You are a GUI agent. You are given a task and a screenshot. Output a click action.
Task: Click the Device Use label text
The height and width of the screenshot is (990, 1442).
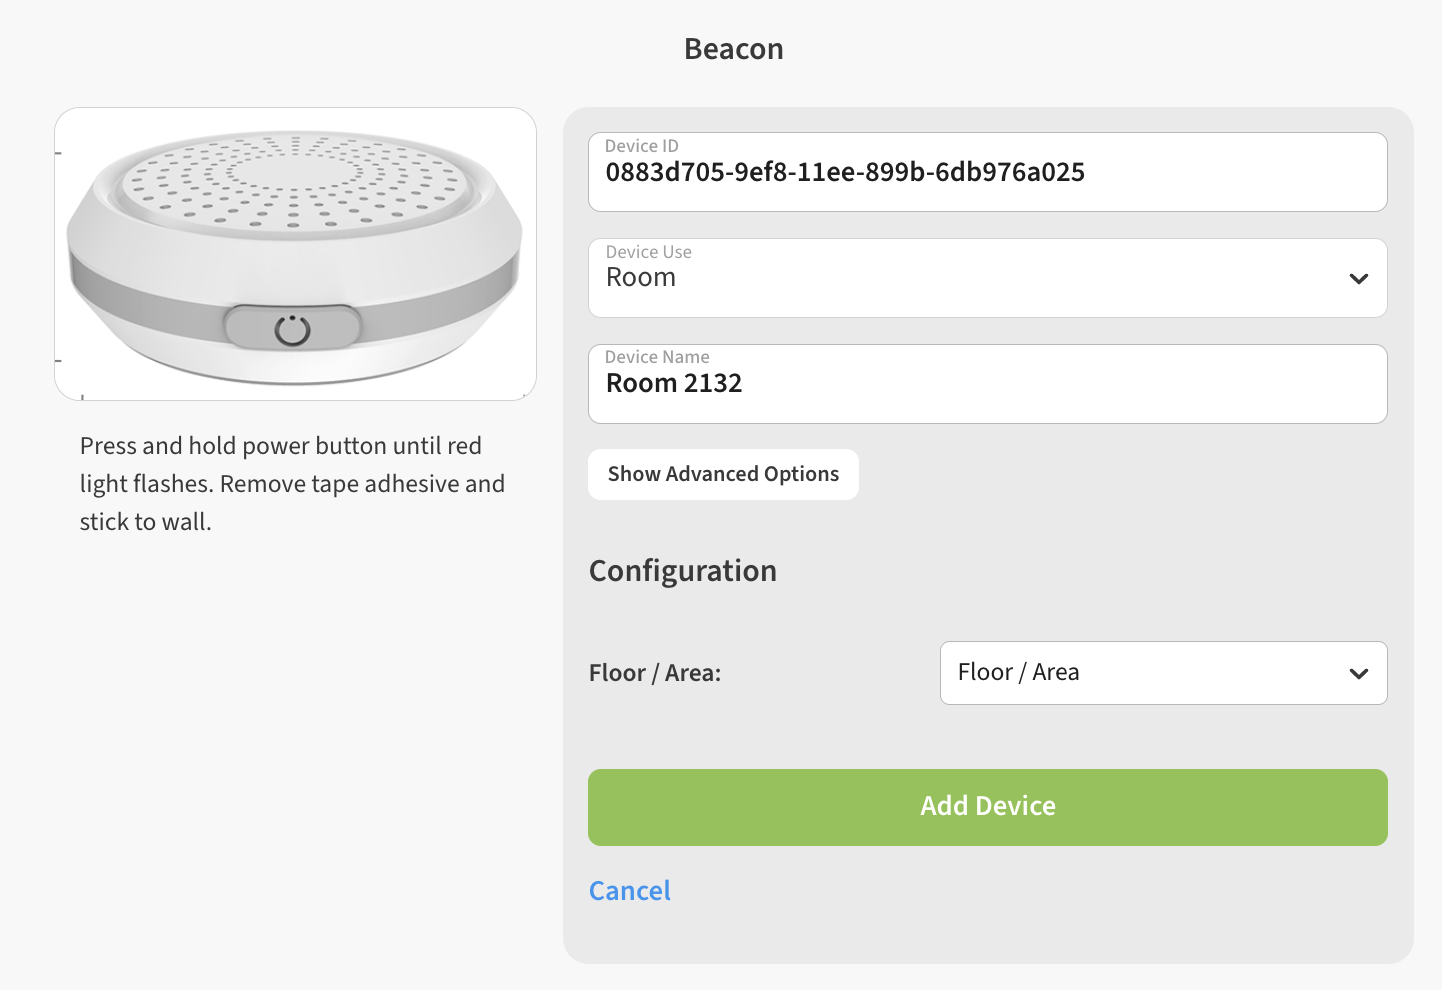click(648, 252)
